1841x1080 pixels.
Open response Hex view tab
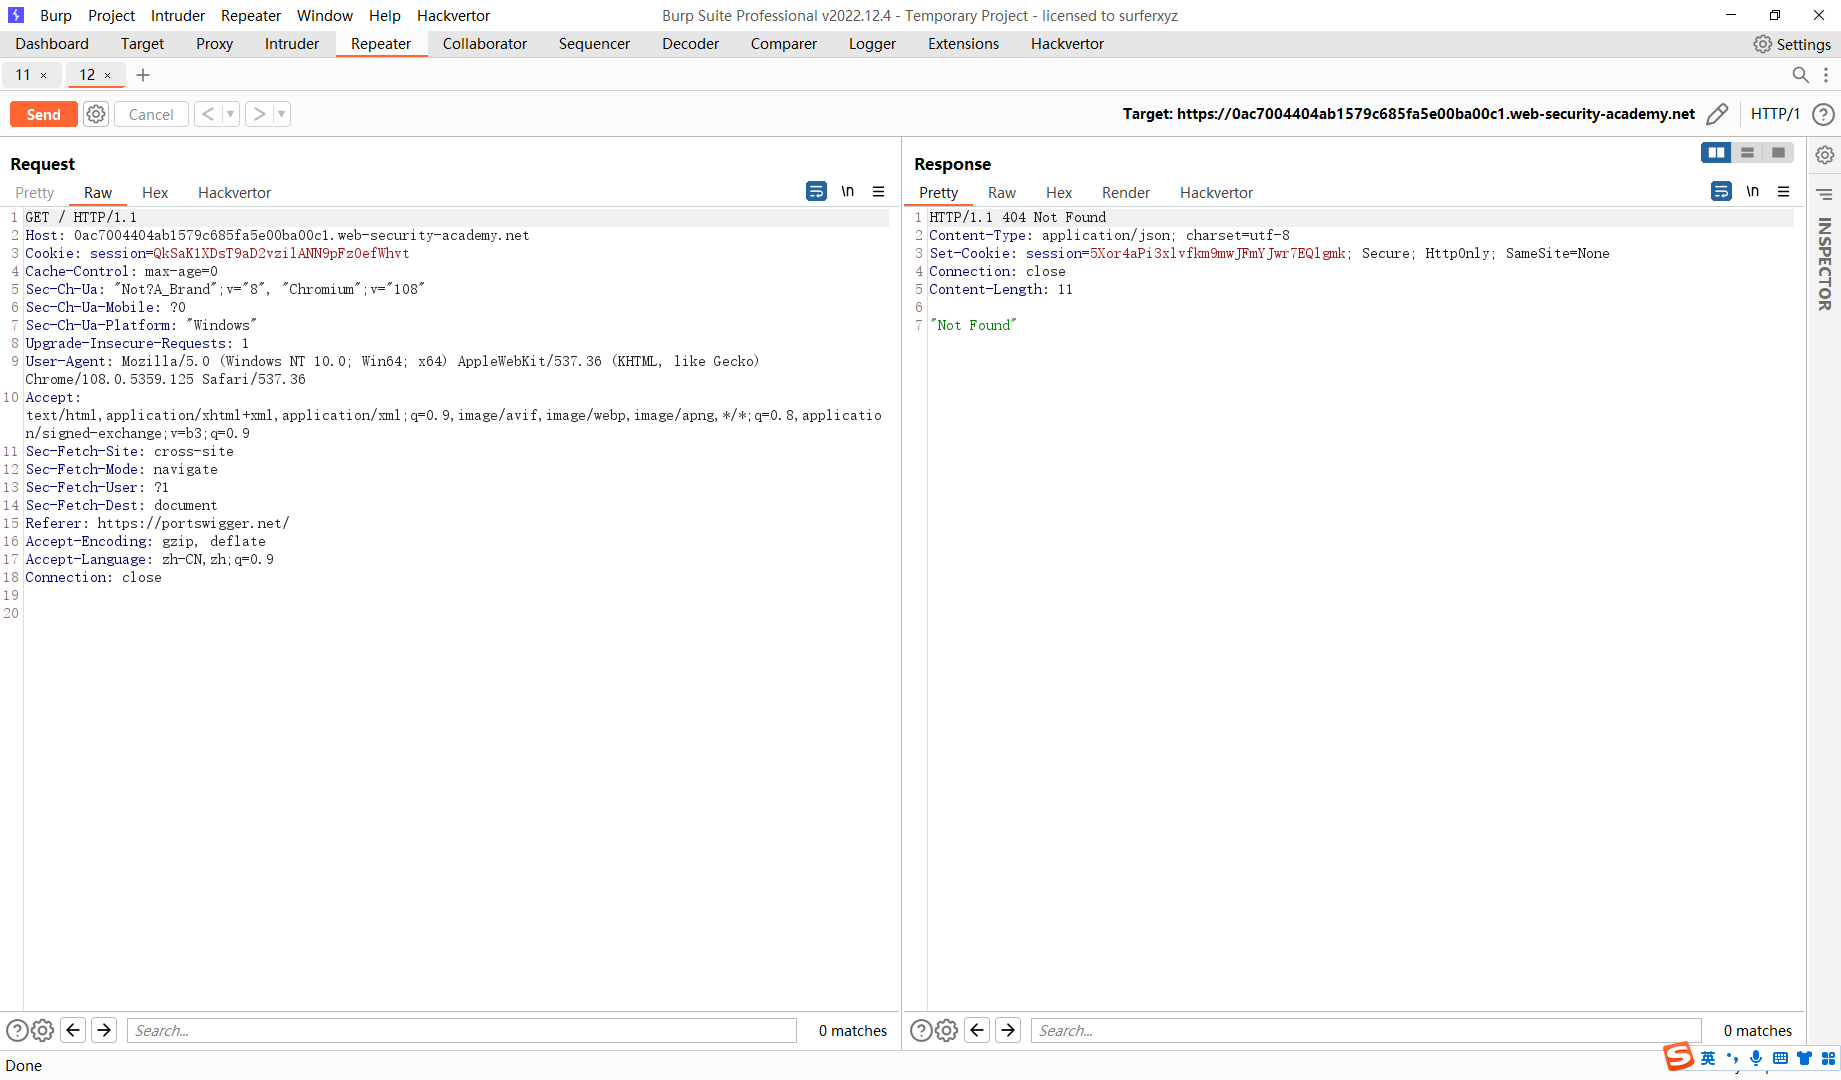point(1059,193)
